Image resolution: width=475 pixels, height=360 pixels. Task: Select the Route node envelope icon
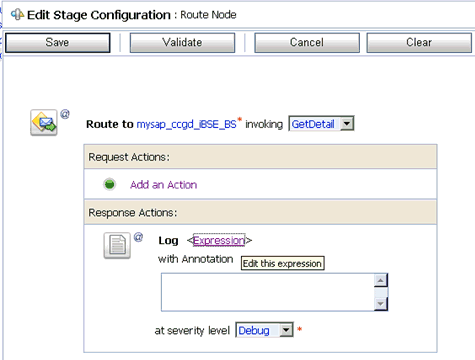click(x=44, y=122)
